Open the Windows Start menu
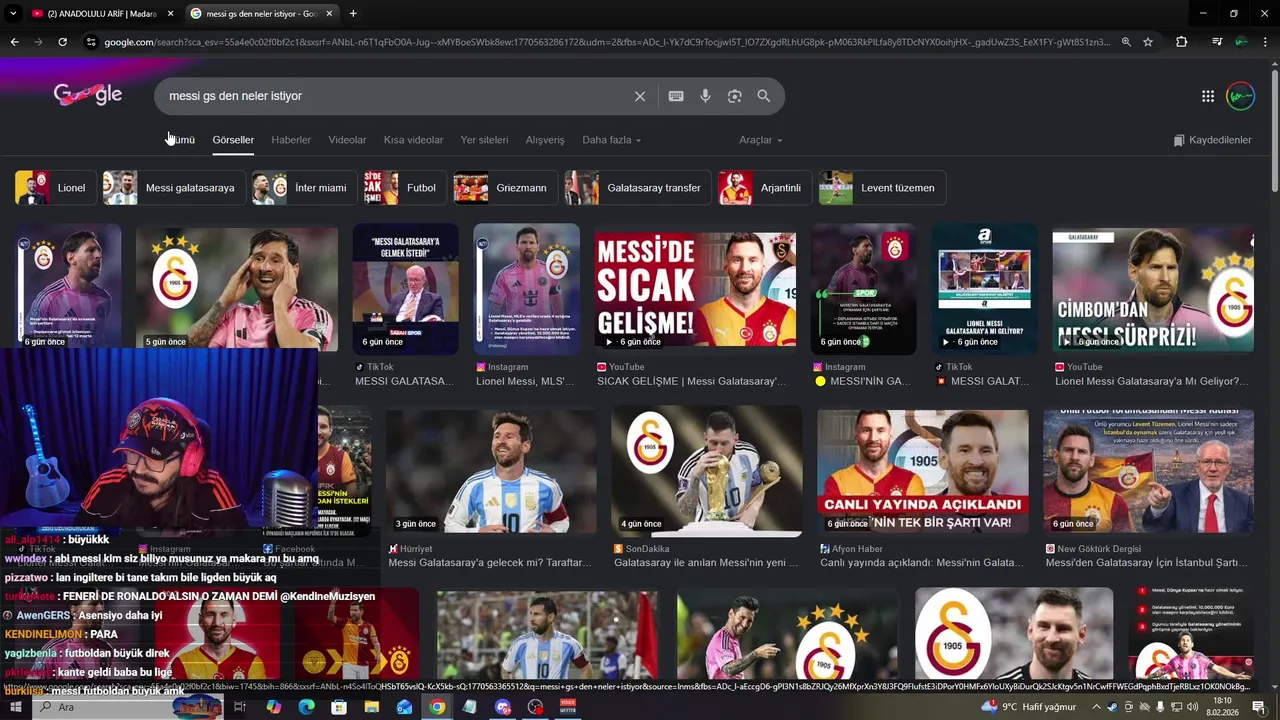1280x720 pixels. coord(17,707)
